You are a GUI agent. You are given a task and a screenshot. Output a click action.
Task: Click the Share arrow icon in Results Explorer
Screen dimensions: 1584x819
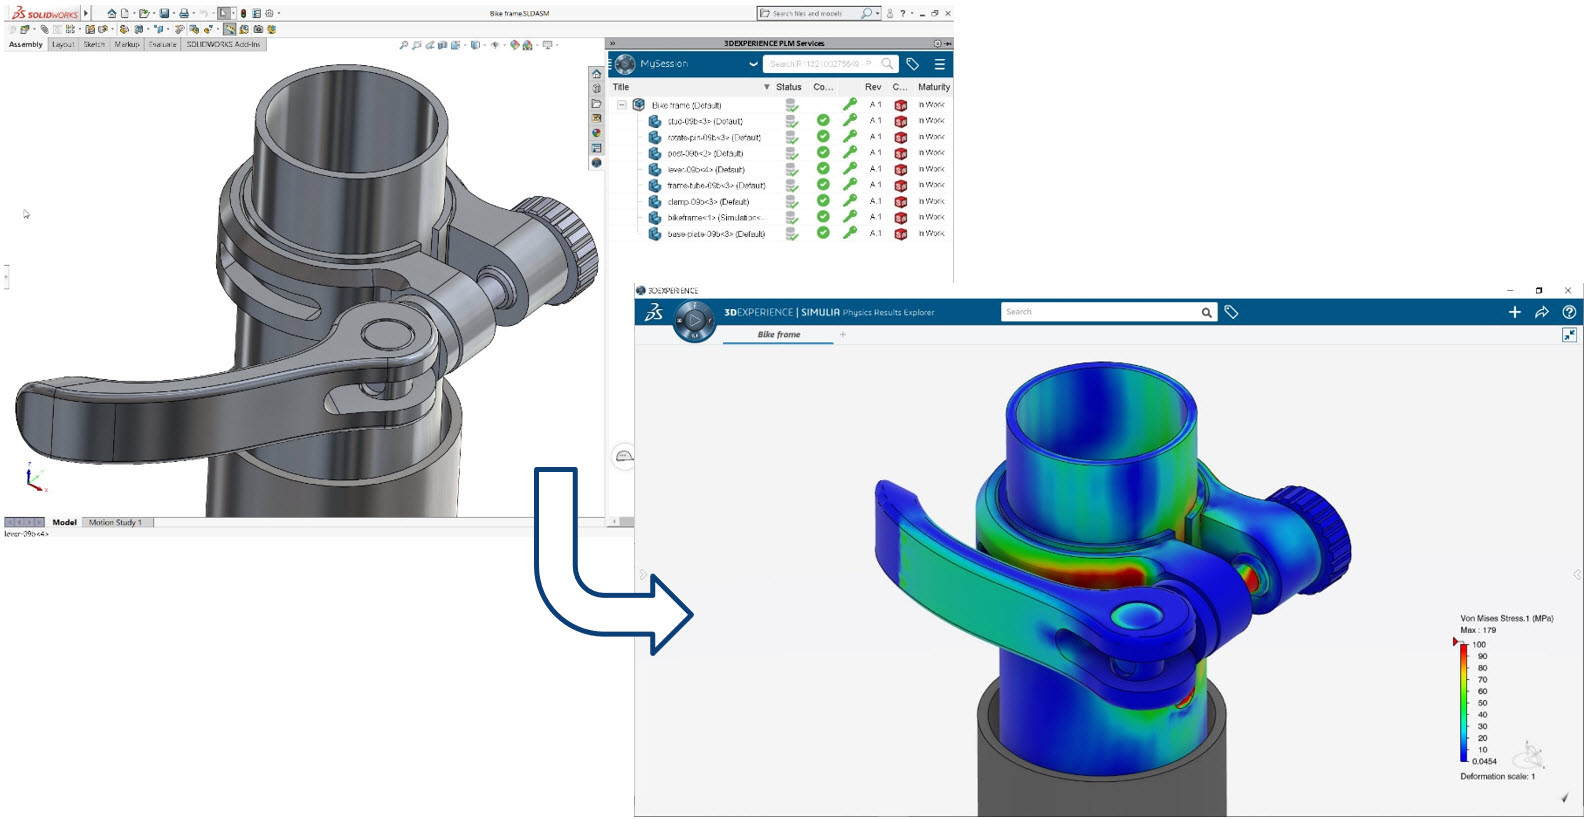[x=1542, y=312]
